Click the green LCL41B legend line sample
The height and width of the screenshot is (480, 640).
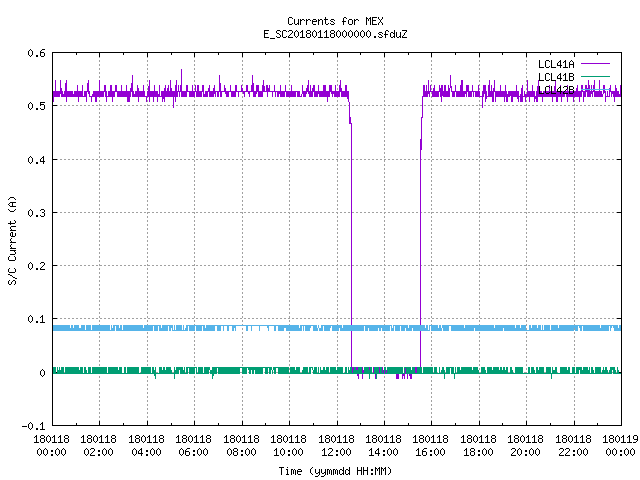(x=595, y=77)
